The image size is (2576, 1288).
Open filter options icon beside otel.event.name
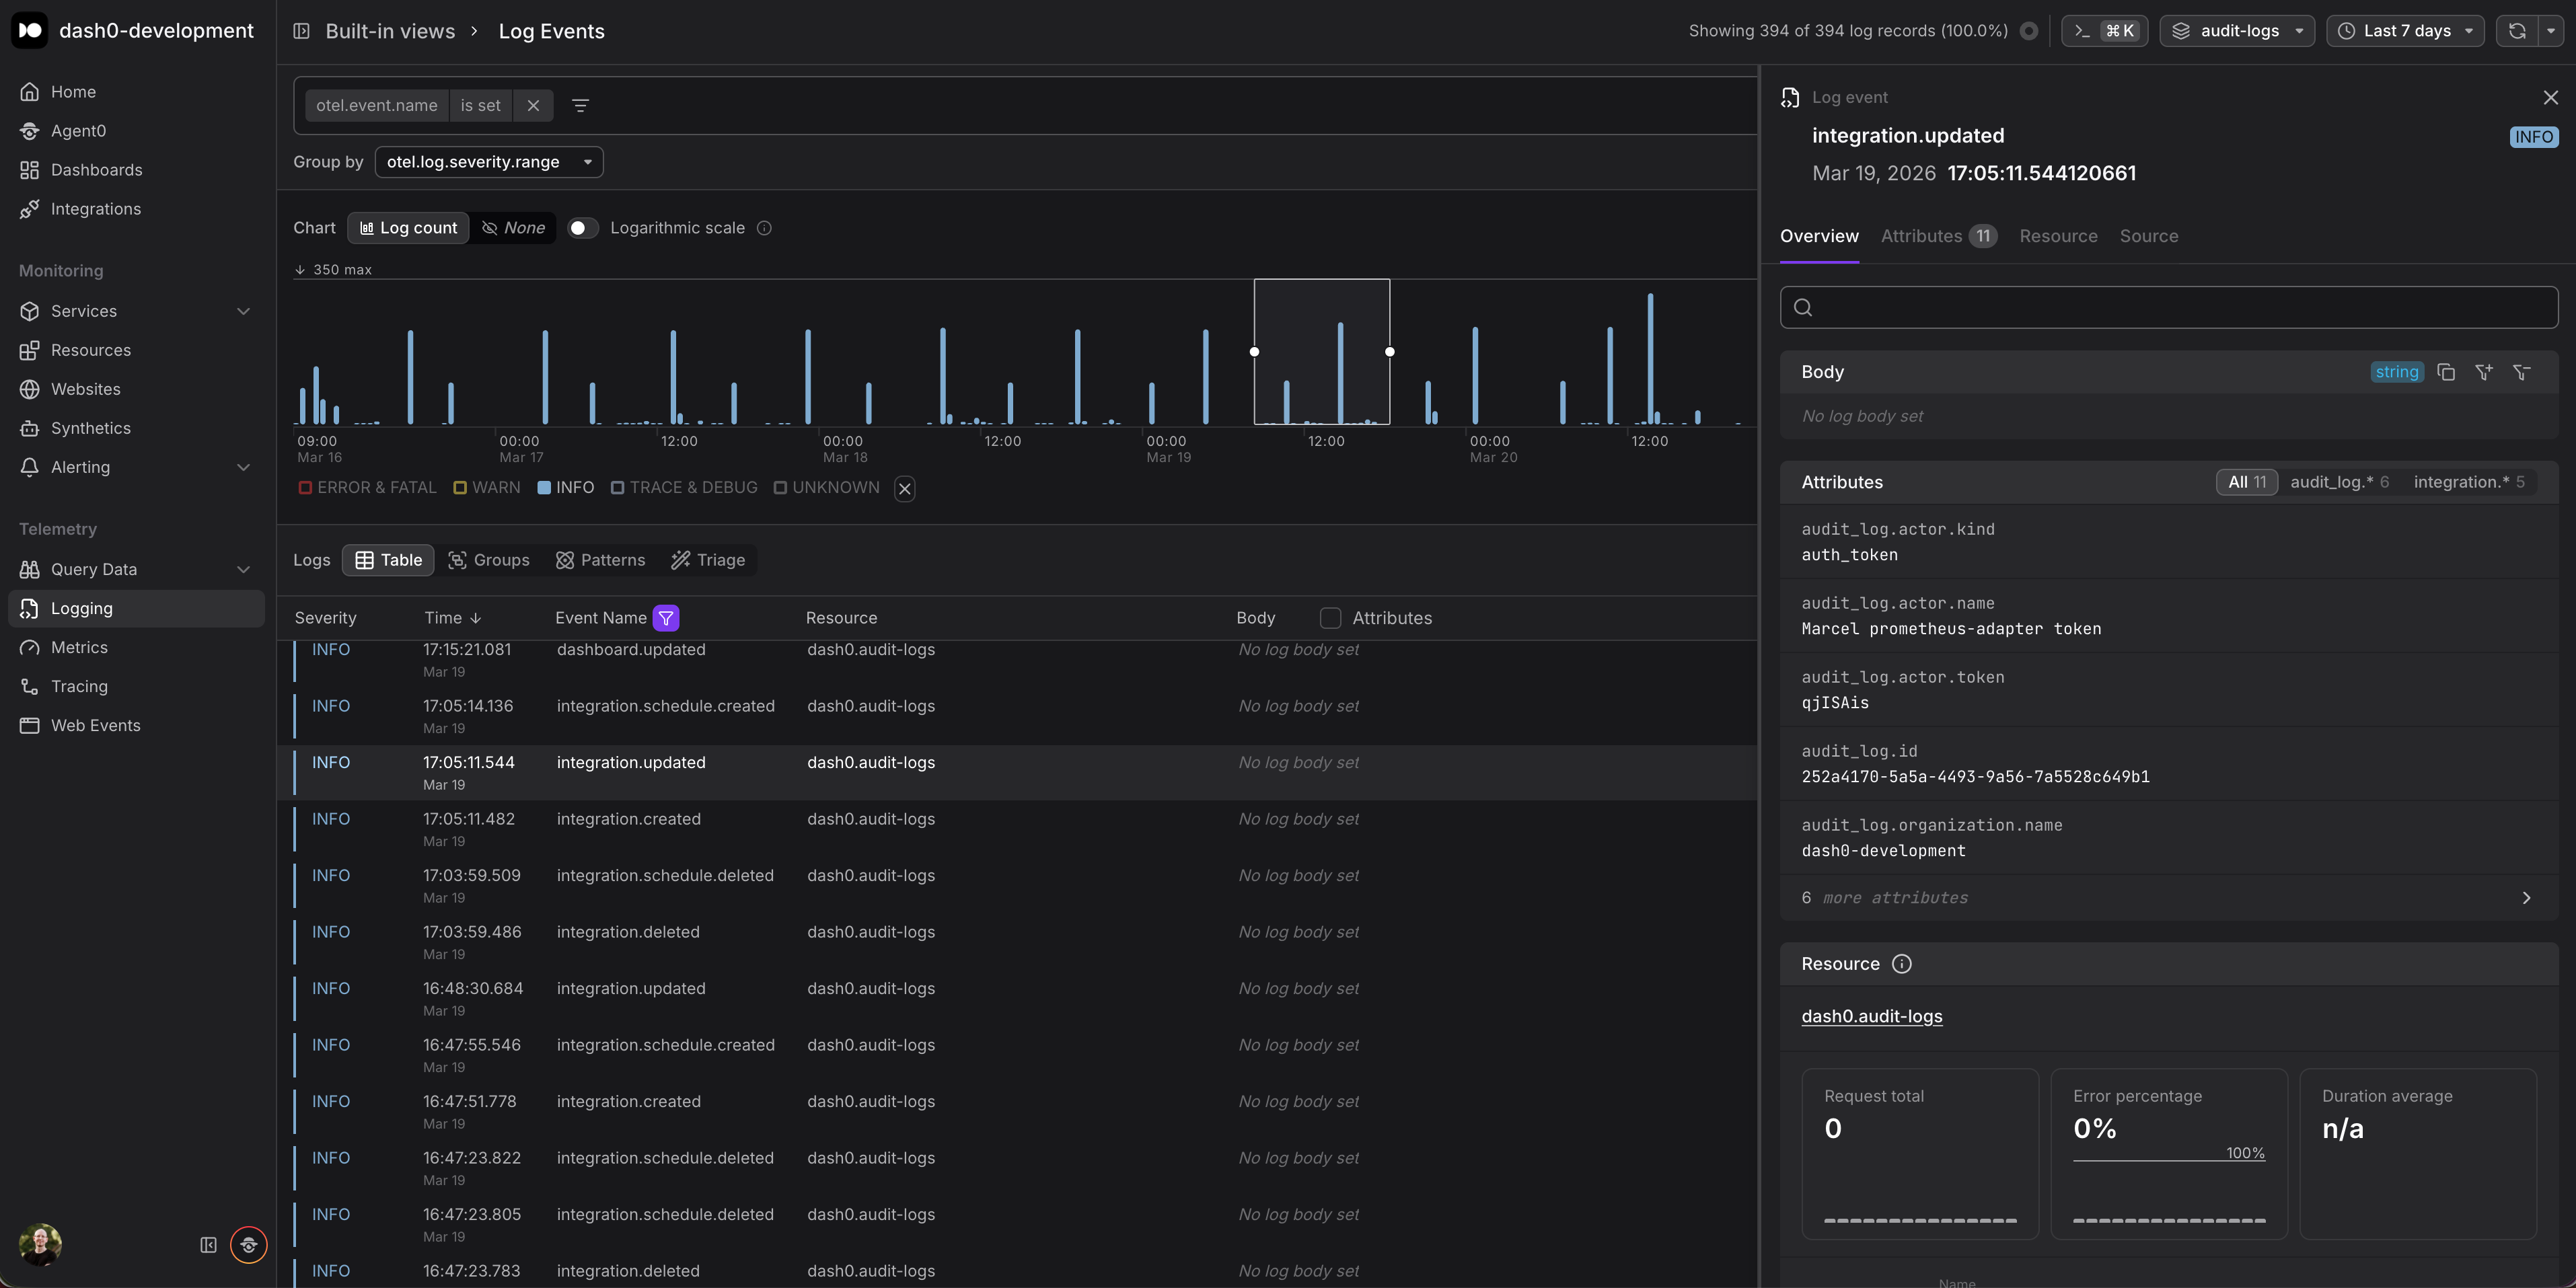coord(580,106)
